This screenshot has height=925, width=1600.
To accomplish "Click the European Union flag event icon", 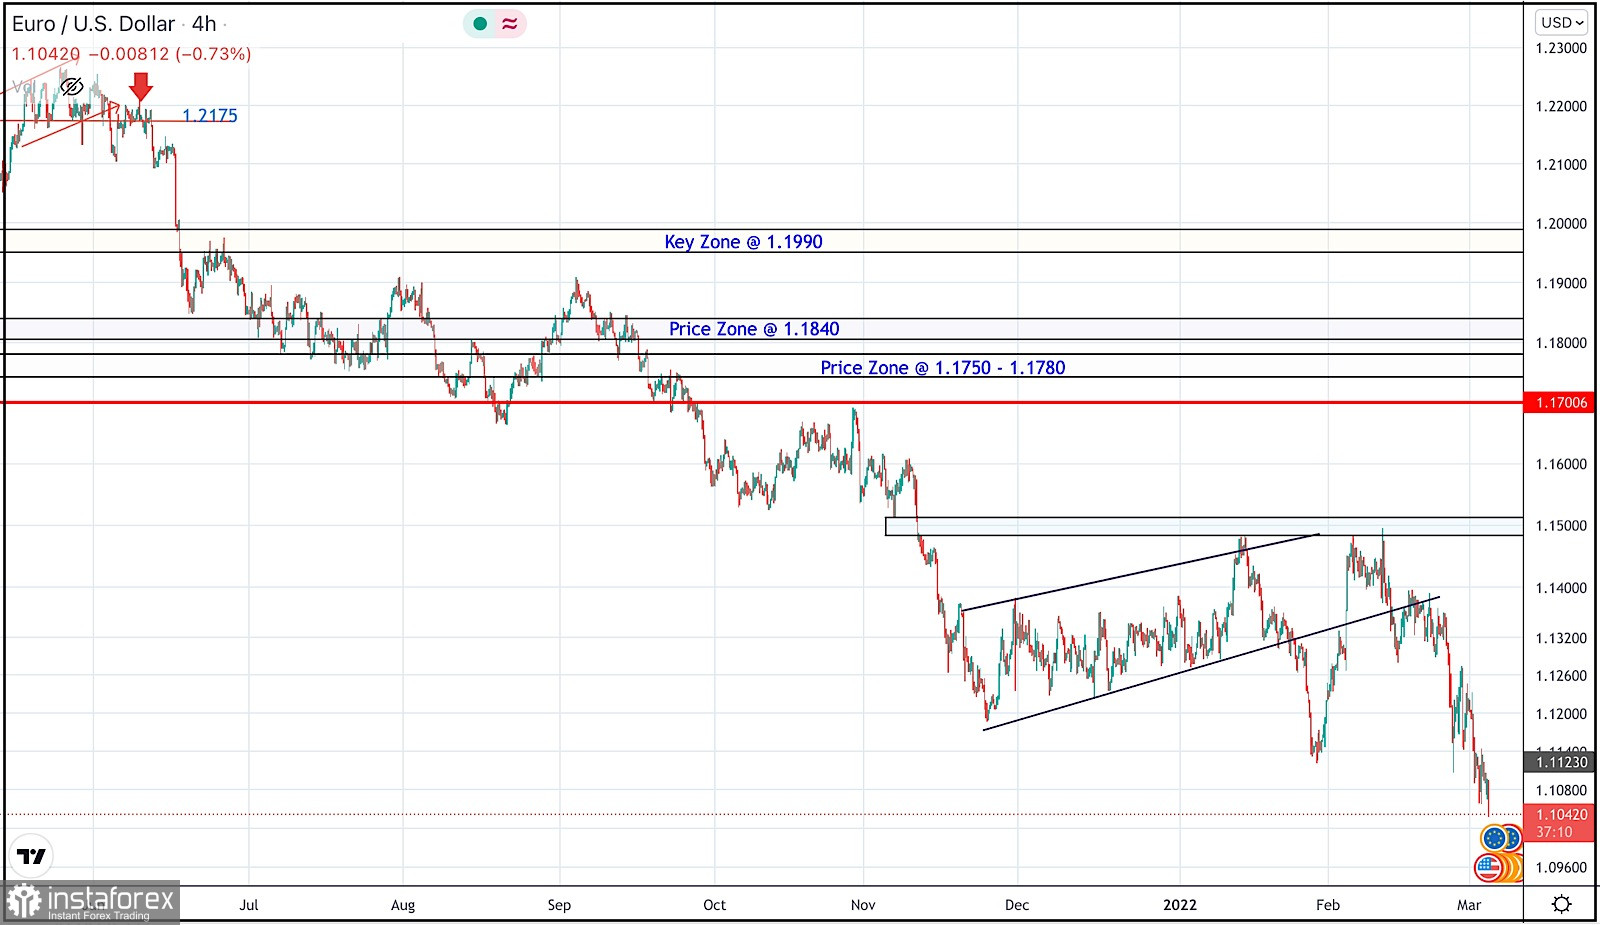I will (x=1495, y=838).
